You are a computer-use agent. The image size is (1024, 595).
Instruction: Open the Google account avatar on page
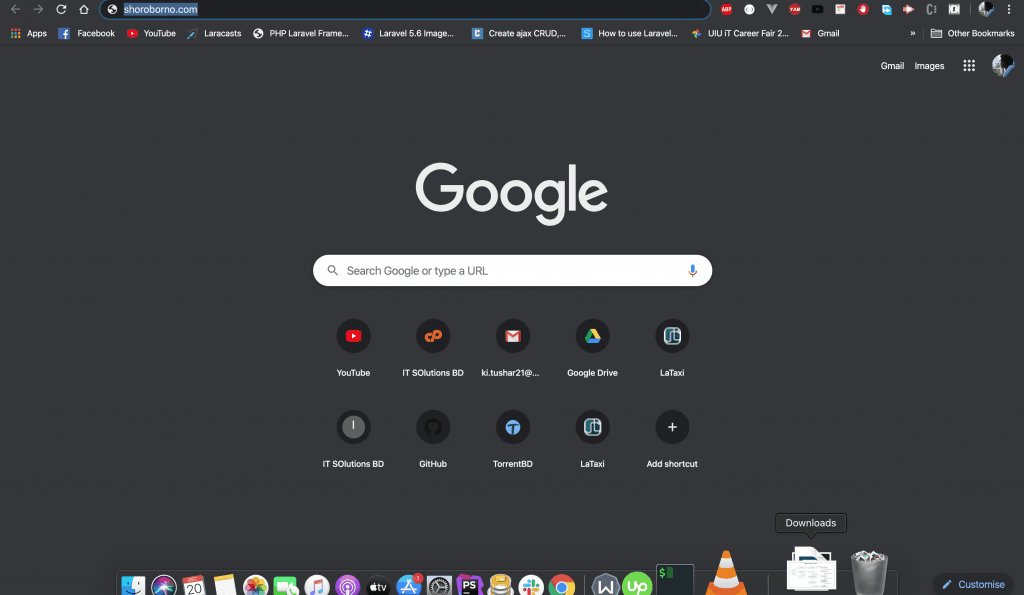coord(1002,65)
